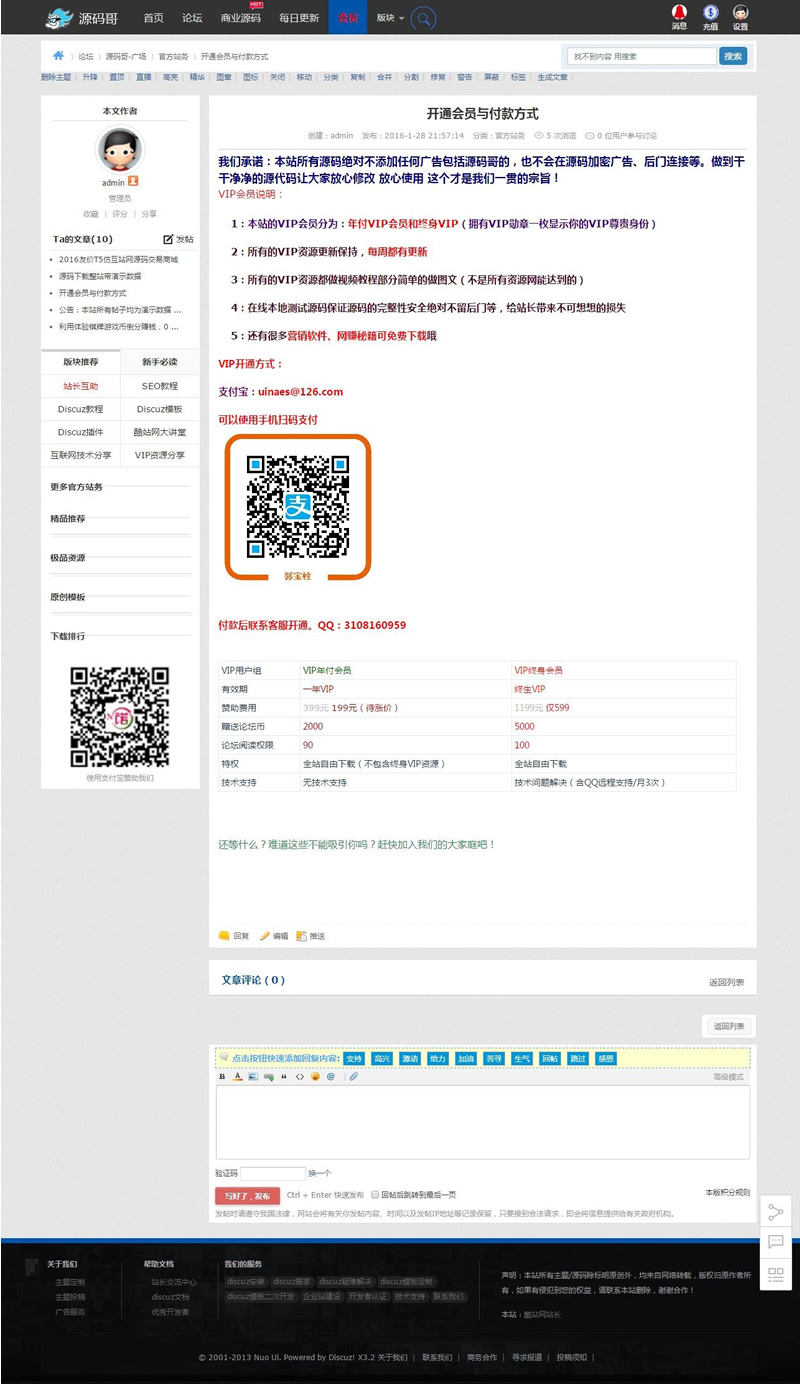Click the floating share icon

[x=775, y=1212]
